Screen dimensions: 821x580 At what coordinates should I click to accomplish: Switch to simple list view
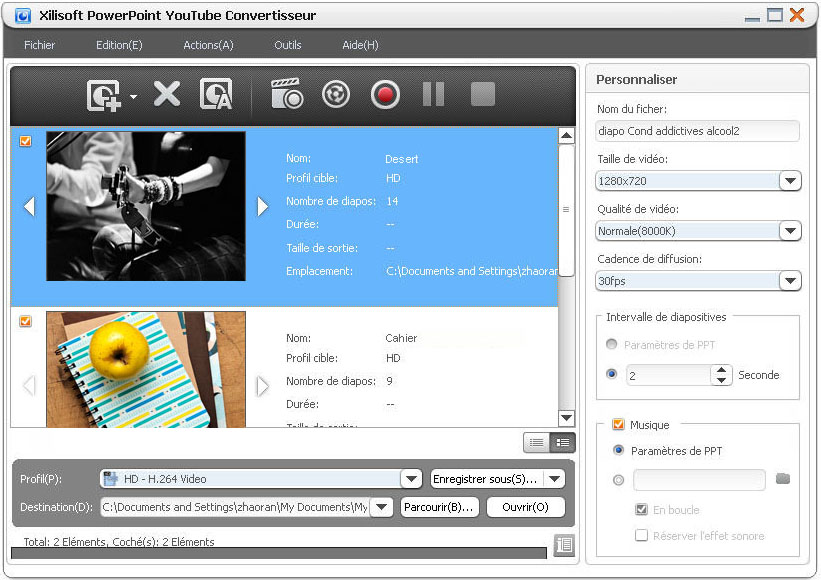[536, 443]
